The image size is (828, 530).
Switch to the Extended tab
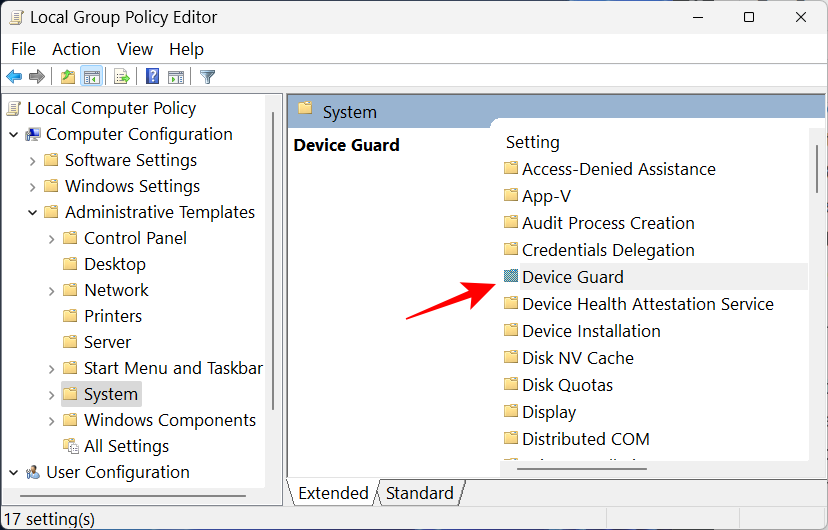[333, 493]
